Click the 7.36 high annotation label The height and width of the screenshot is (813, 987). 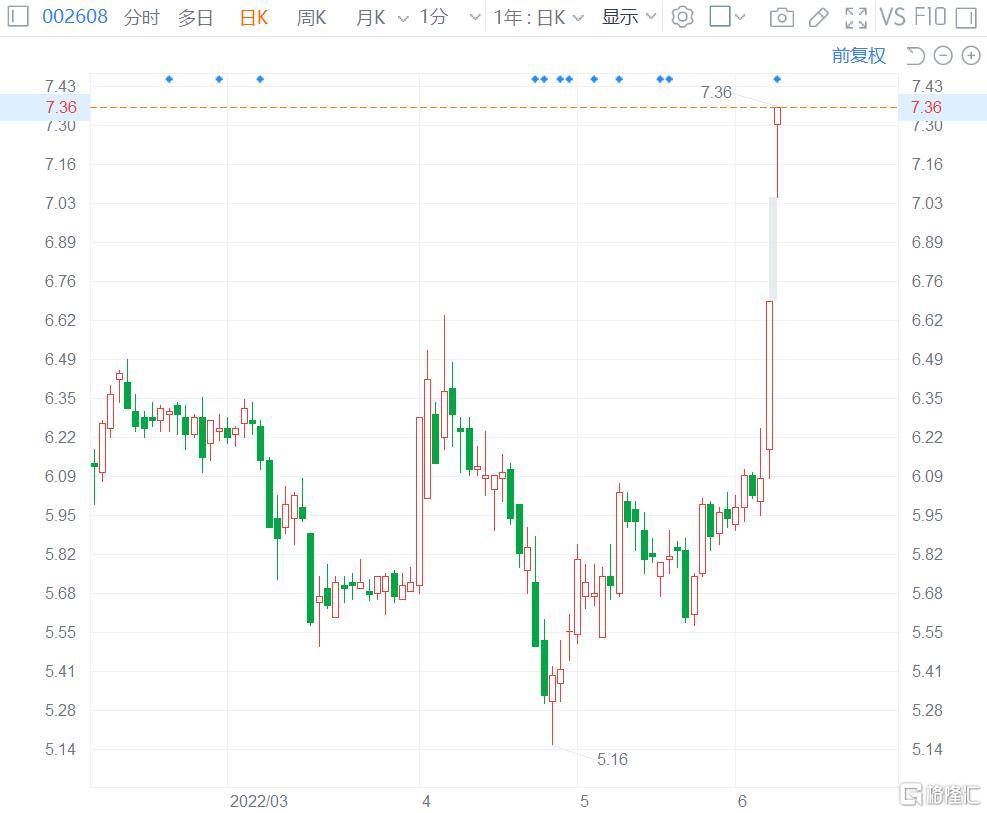click(716, 92)
